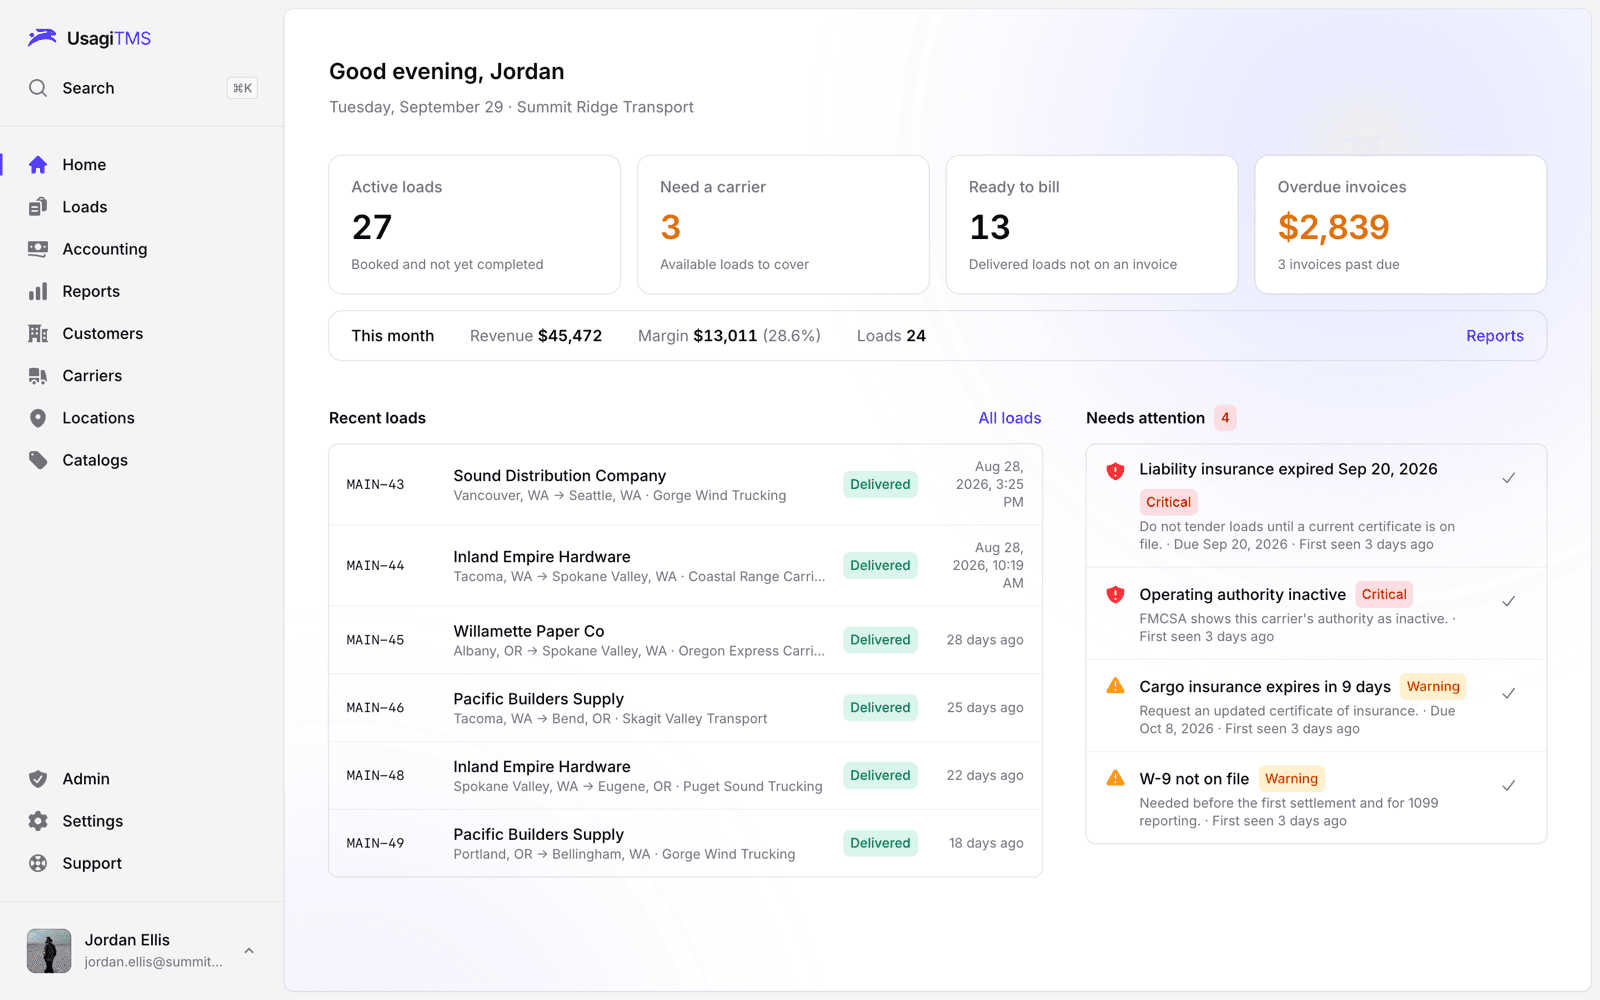1600x1000 pixels.
Task: Click the Support lifebuoy icon
Action: 38,863
